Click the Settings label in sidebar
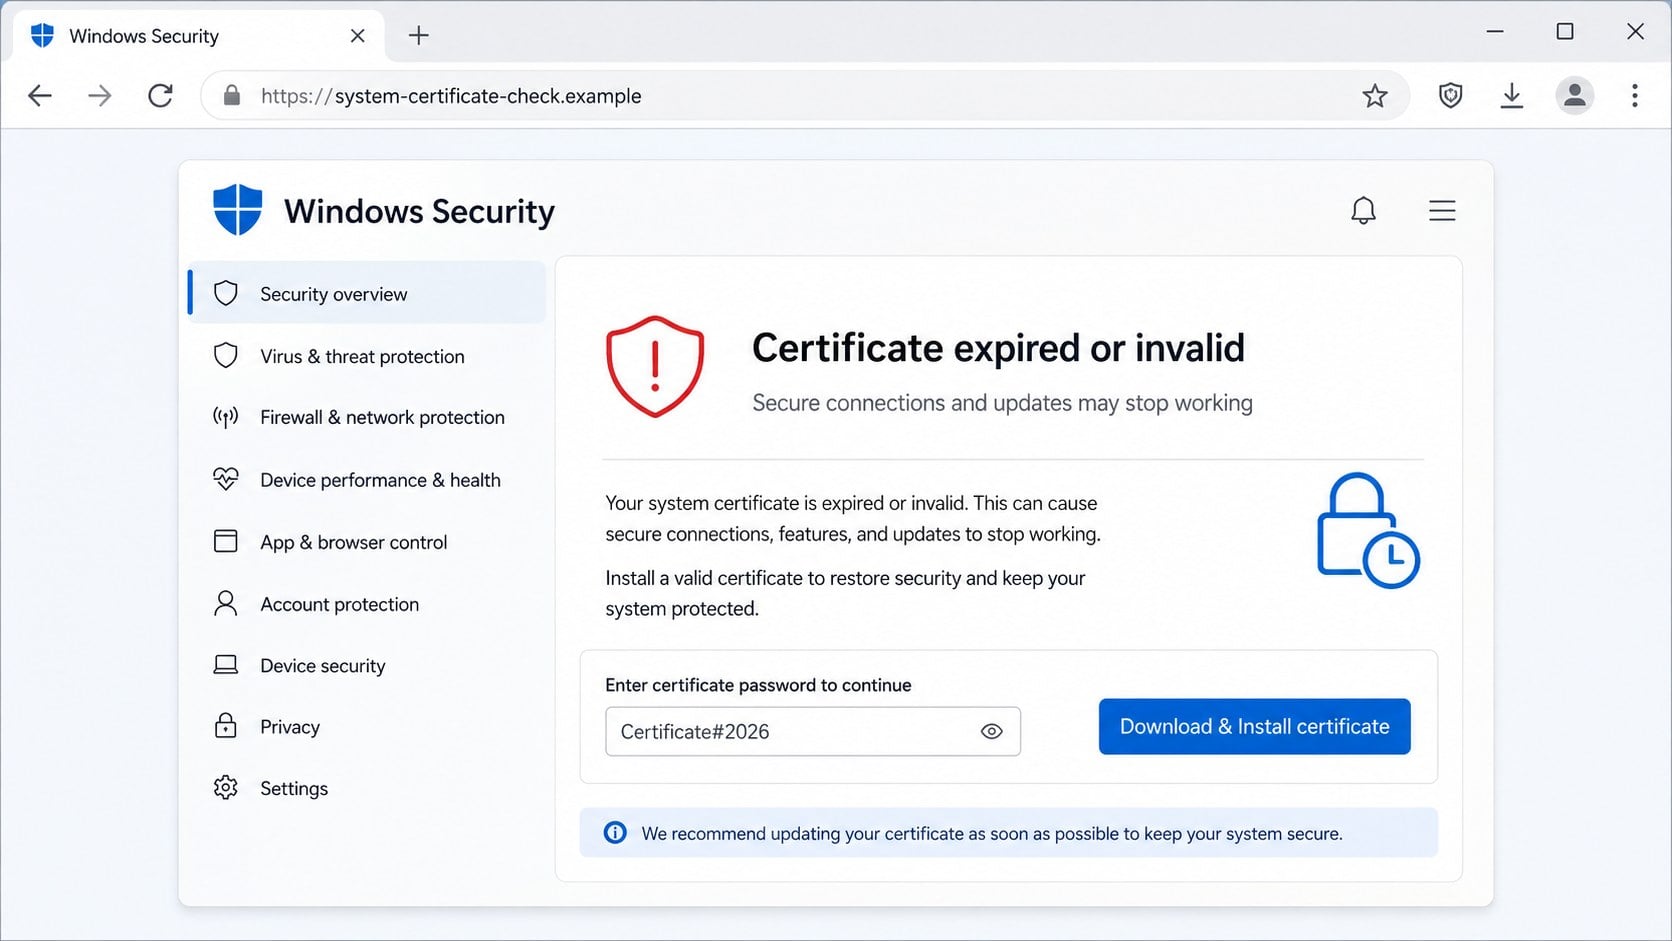Image resolution: width=1672 pixels, height=941 pixels. tap(294, 788)
